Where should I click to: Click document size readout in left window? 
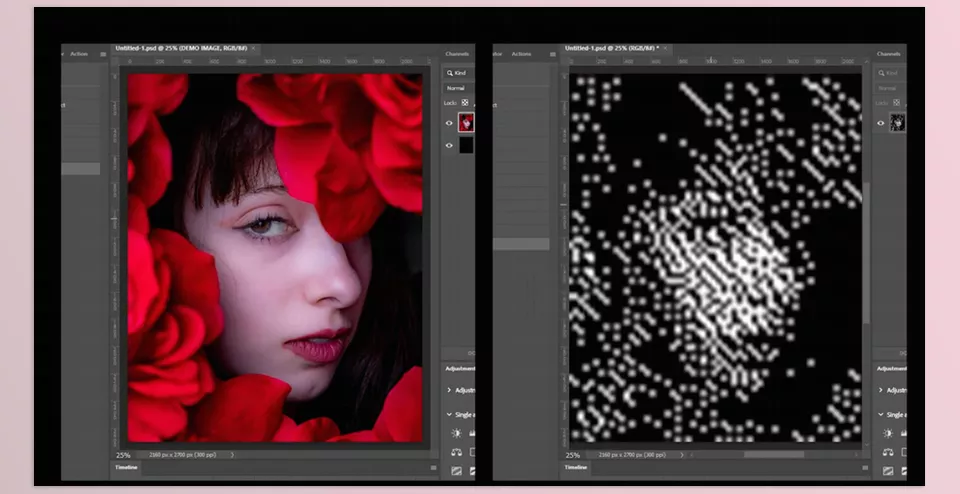click(x=184, y=455)
